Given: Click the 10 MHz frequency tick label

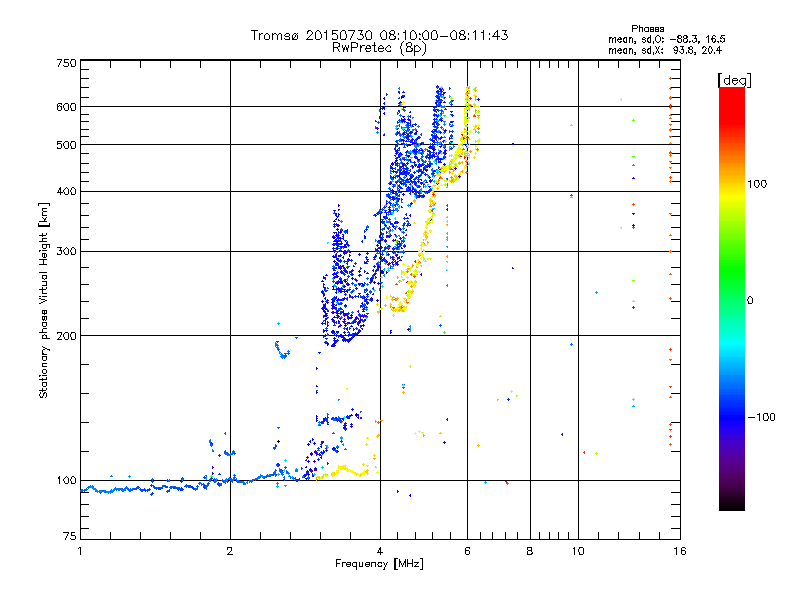Looking at the screenshot, I should pyautogui.click(x=578, y=551).
